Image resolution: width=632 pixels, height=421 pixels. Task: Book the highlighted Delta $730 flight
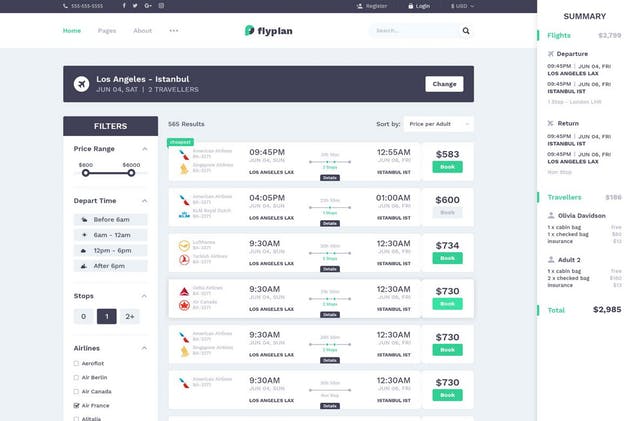point(447,304)
